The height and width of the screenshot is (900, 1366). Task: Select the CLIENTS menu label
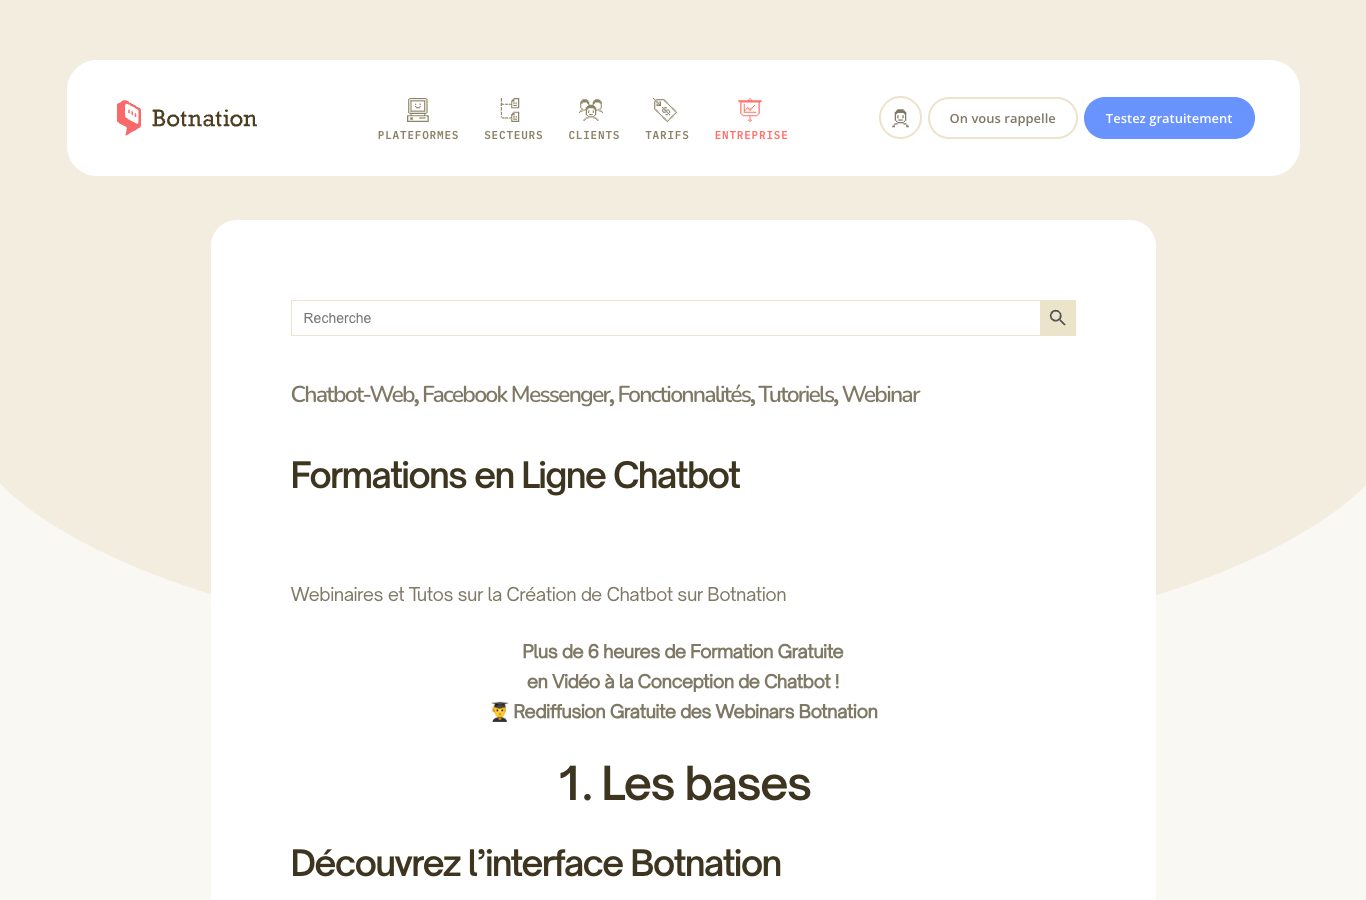click(x=594, y=135)
